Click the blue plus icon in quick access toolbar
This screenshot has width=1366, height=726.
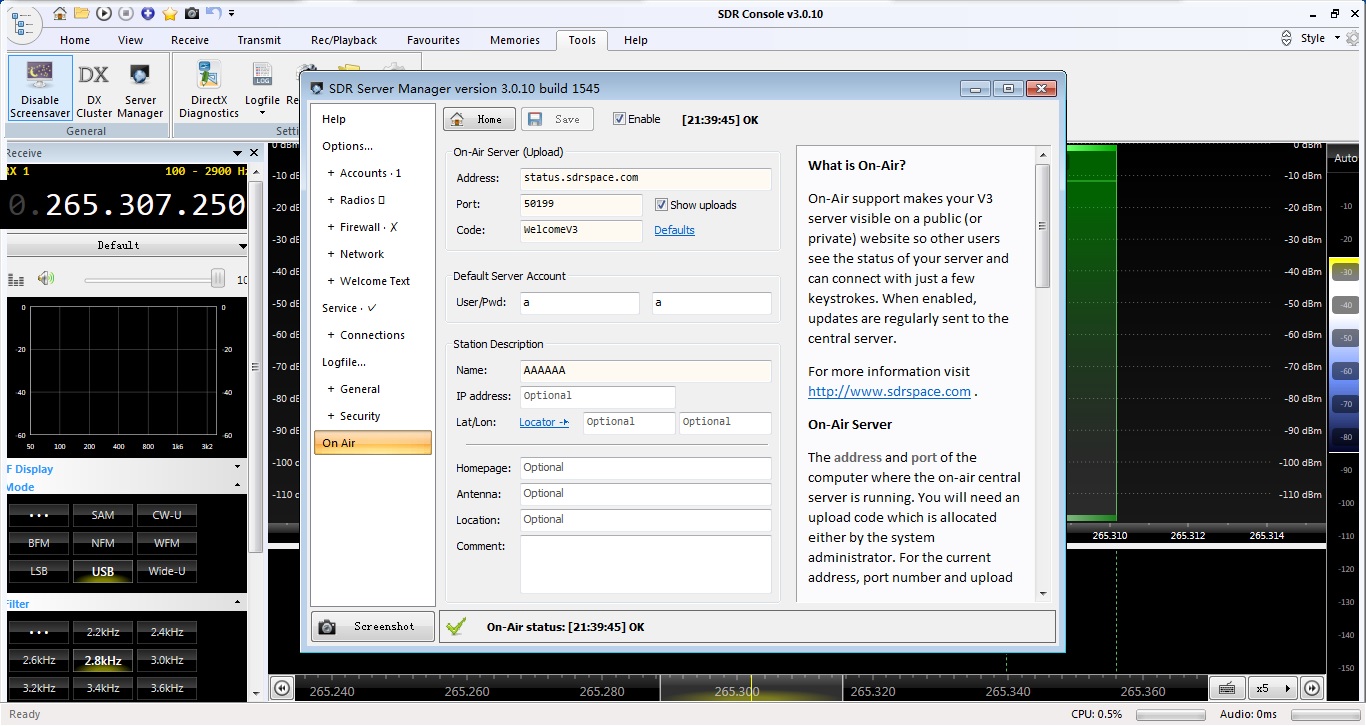(148, 14)
